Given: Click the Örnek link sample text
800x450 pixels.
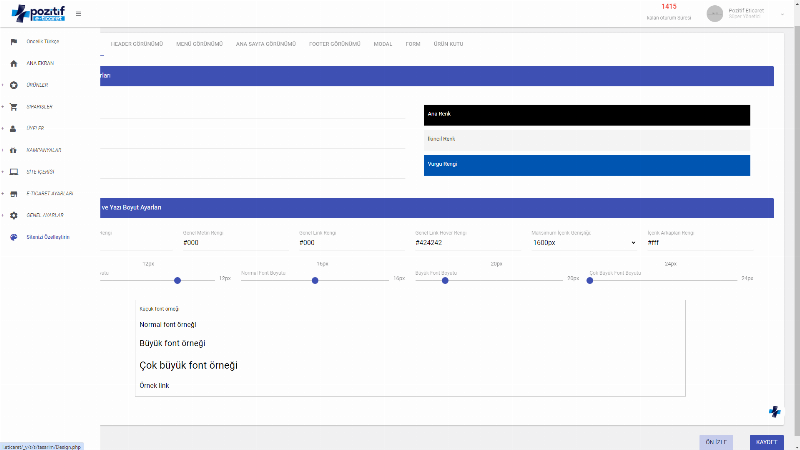Looking at the screenshot, I should point(154,386).
